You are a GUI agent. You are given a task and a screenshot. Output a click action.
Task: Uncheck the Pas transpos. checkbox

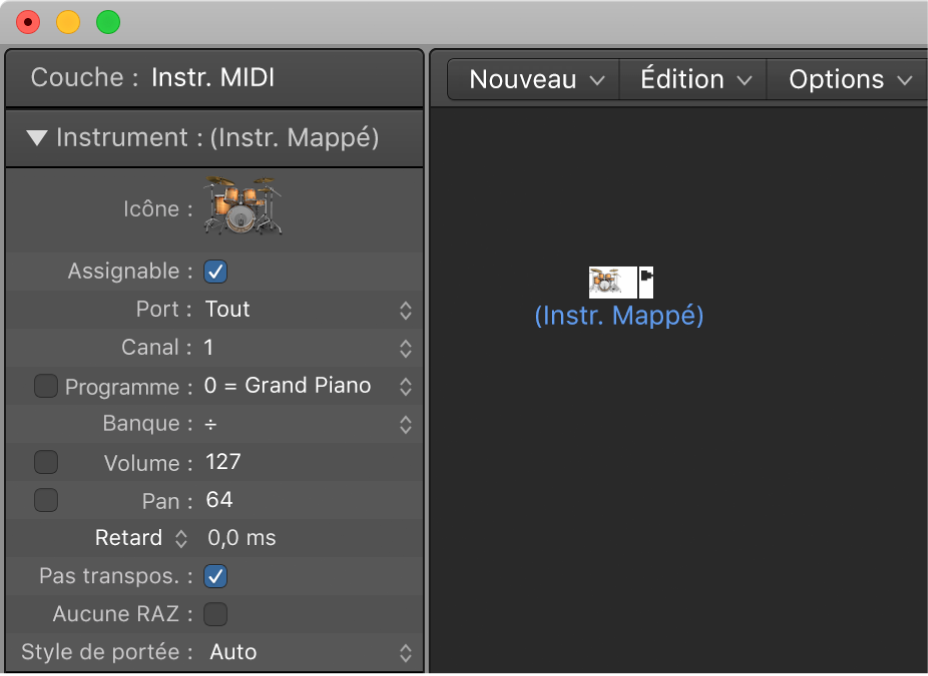pyautogui.click(x=215, y=576)
